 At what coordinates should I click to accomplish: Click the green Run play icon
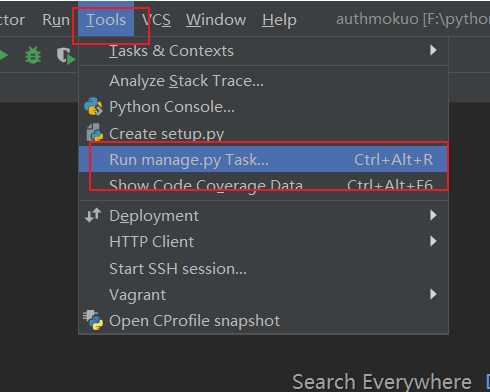coord(3,55)
